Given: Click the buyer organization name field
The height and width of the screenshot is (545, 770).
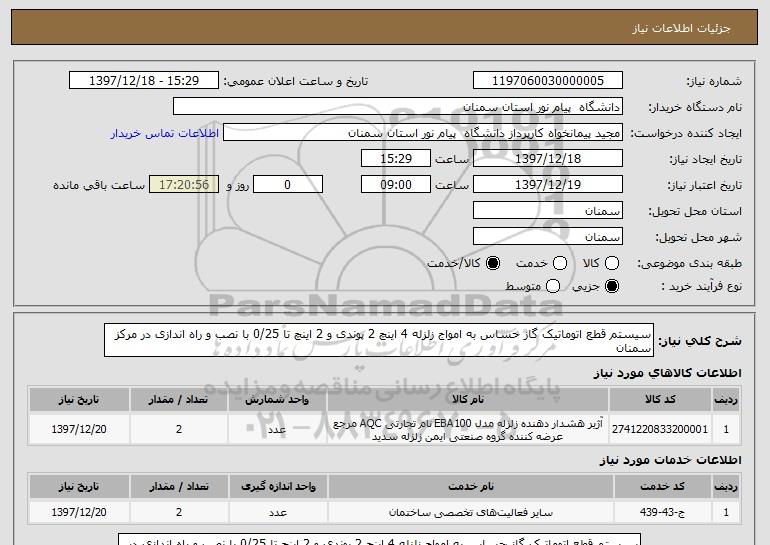Looking at the screenshot, I should pyautogui.click(x=398, y=107).
